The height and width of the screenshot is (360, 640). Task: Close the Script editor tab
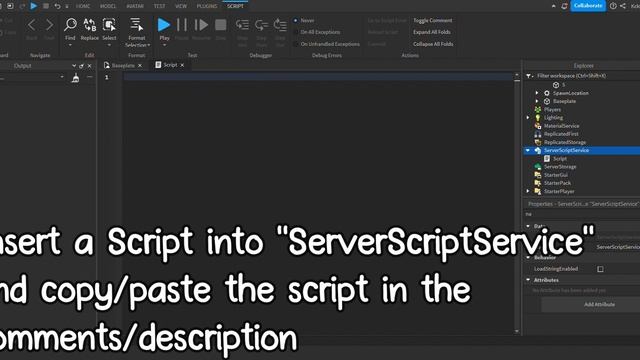click(x=182, y=65)
